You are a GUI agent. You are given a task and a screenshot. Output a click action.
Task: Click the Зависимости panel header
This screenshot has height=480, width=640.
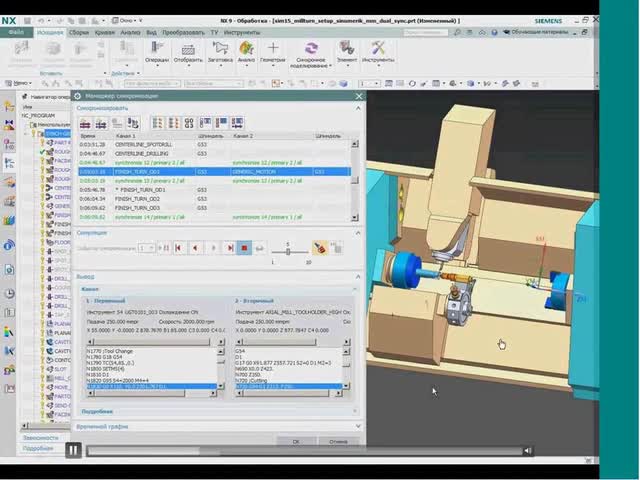[x=40, y=438]
